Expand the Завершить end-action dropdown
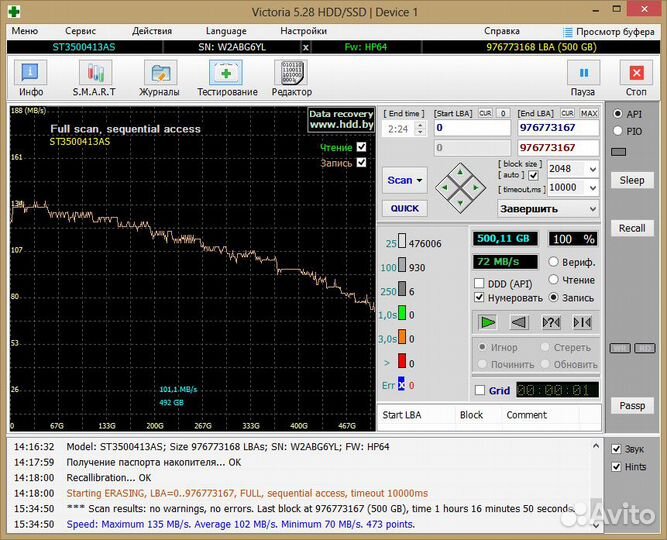The image size is (667, 540). coord(592,209)
